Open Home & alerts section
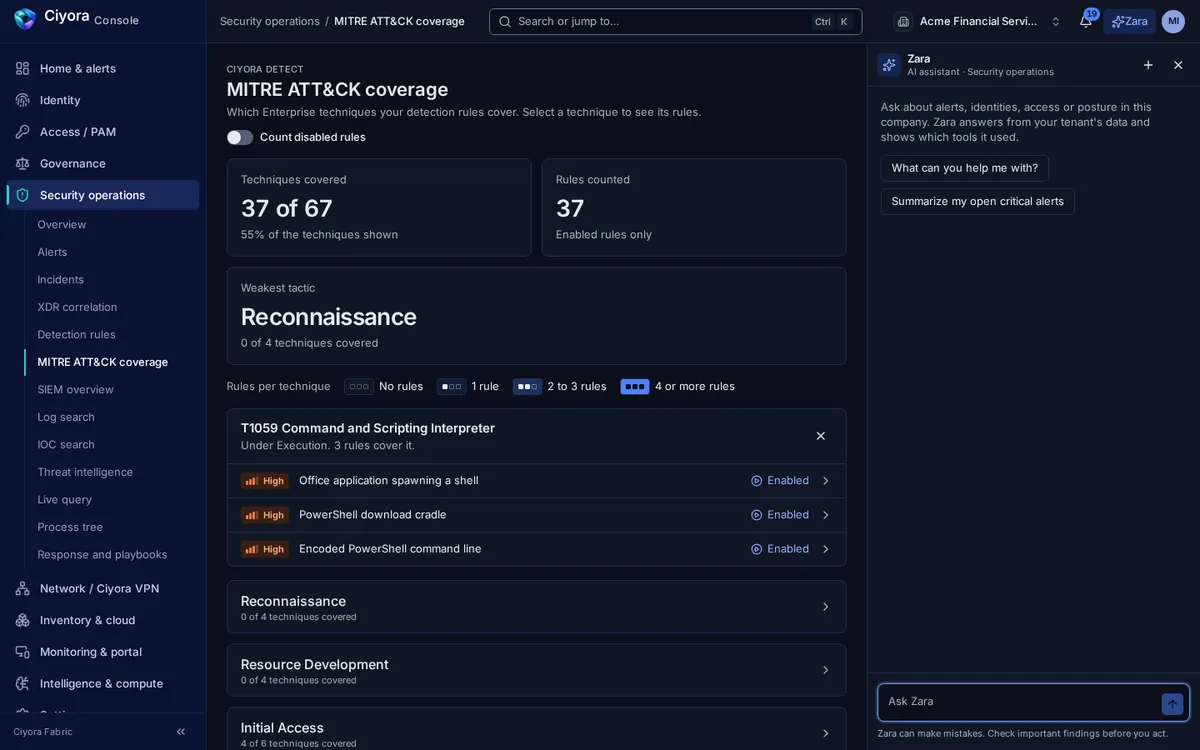 [103, 68]
